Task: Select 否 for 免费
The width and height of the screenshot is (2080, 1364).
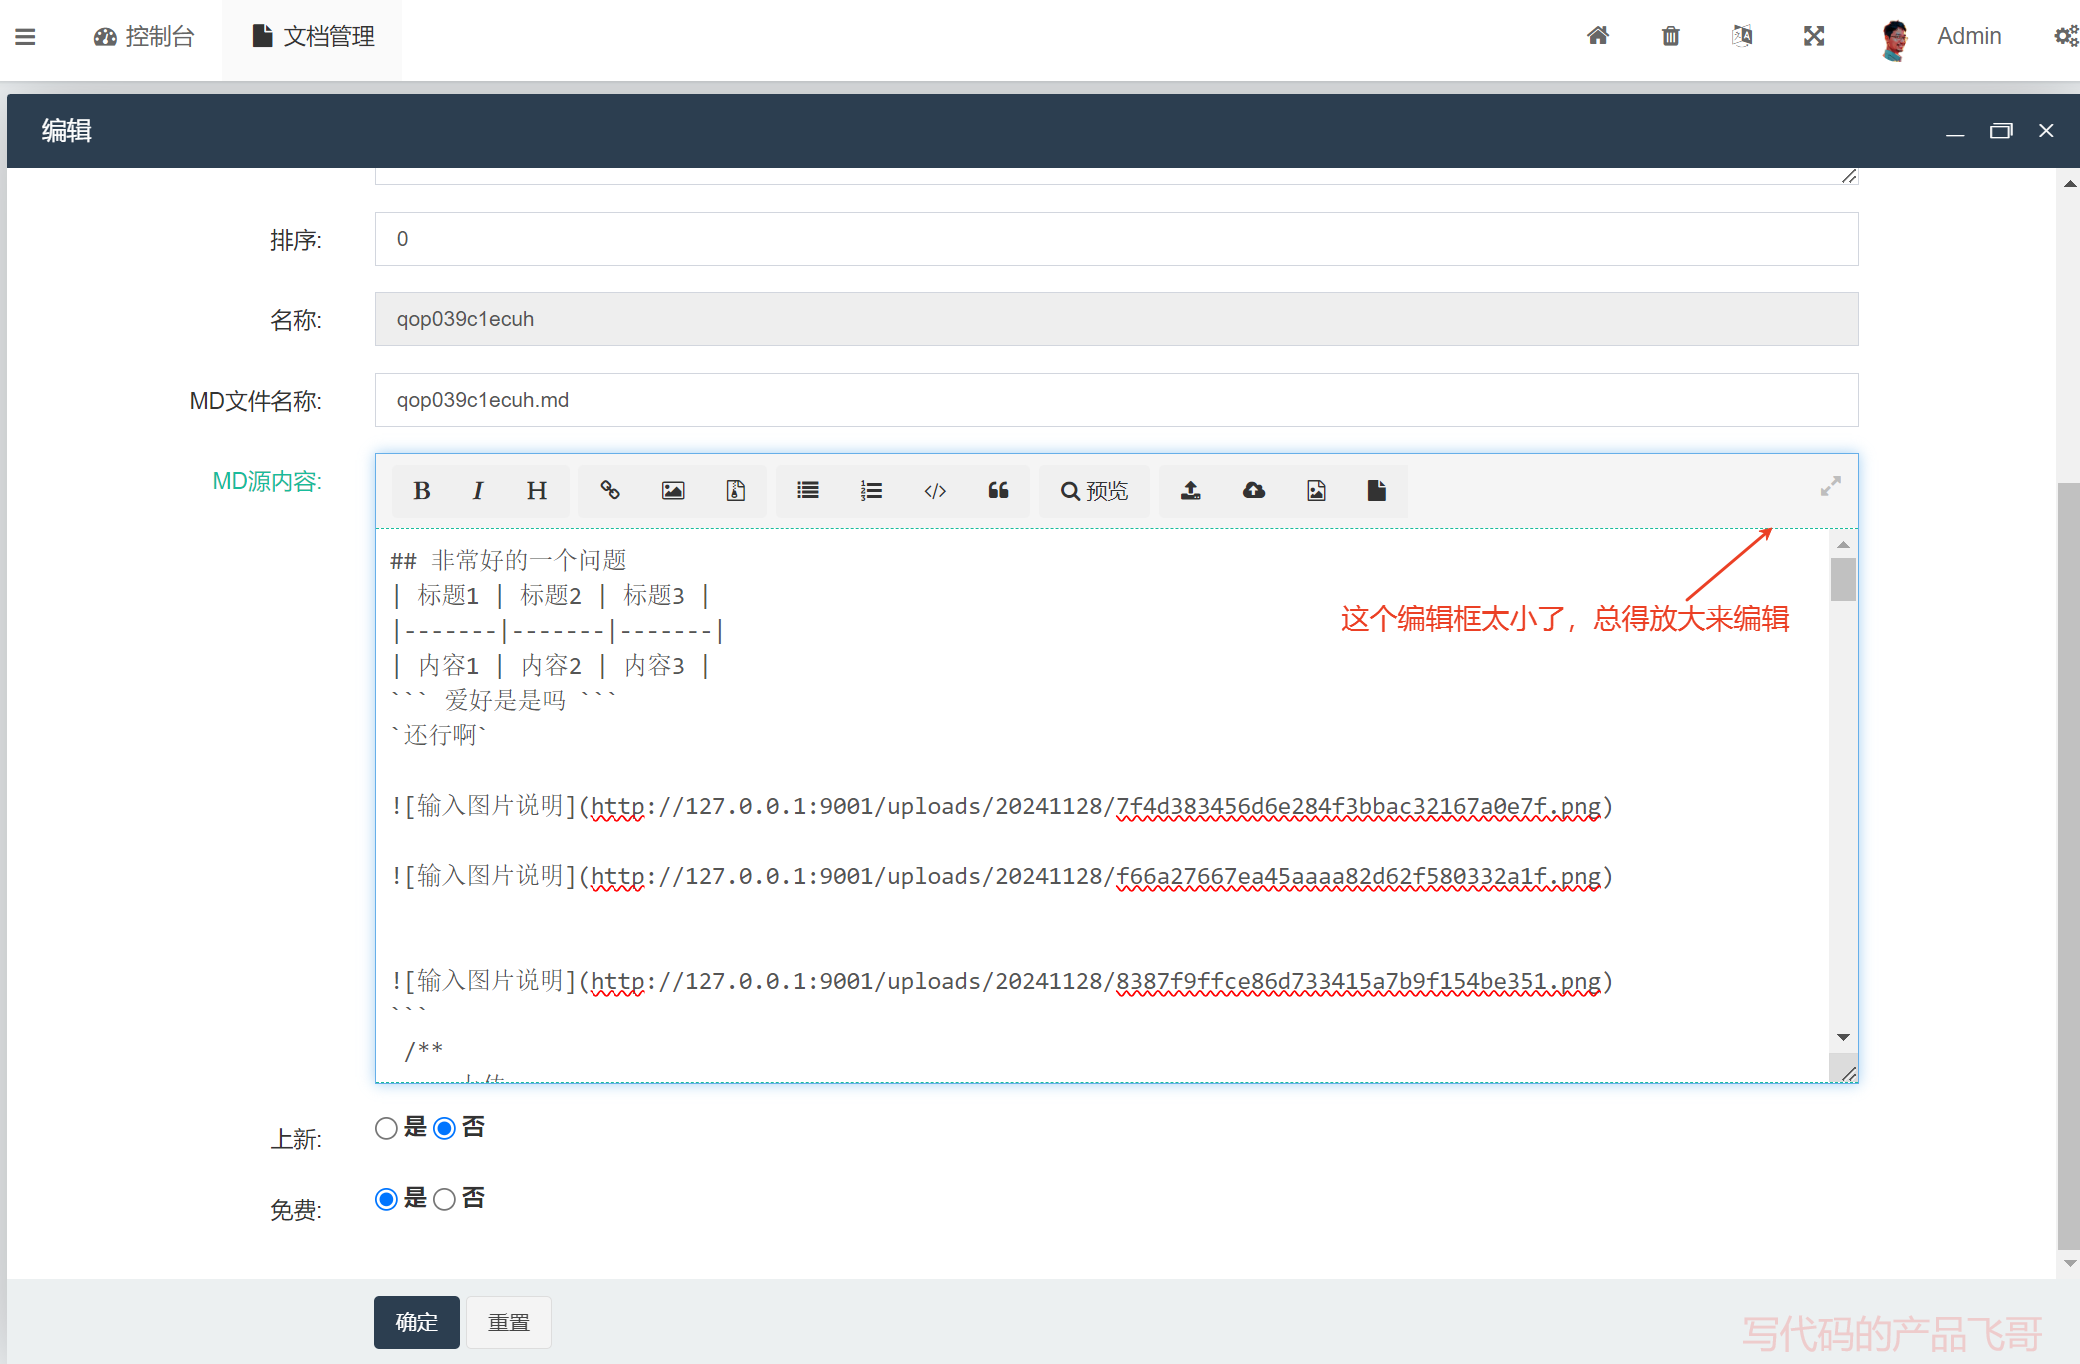Action: 444,1199
